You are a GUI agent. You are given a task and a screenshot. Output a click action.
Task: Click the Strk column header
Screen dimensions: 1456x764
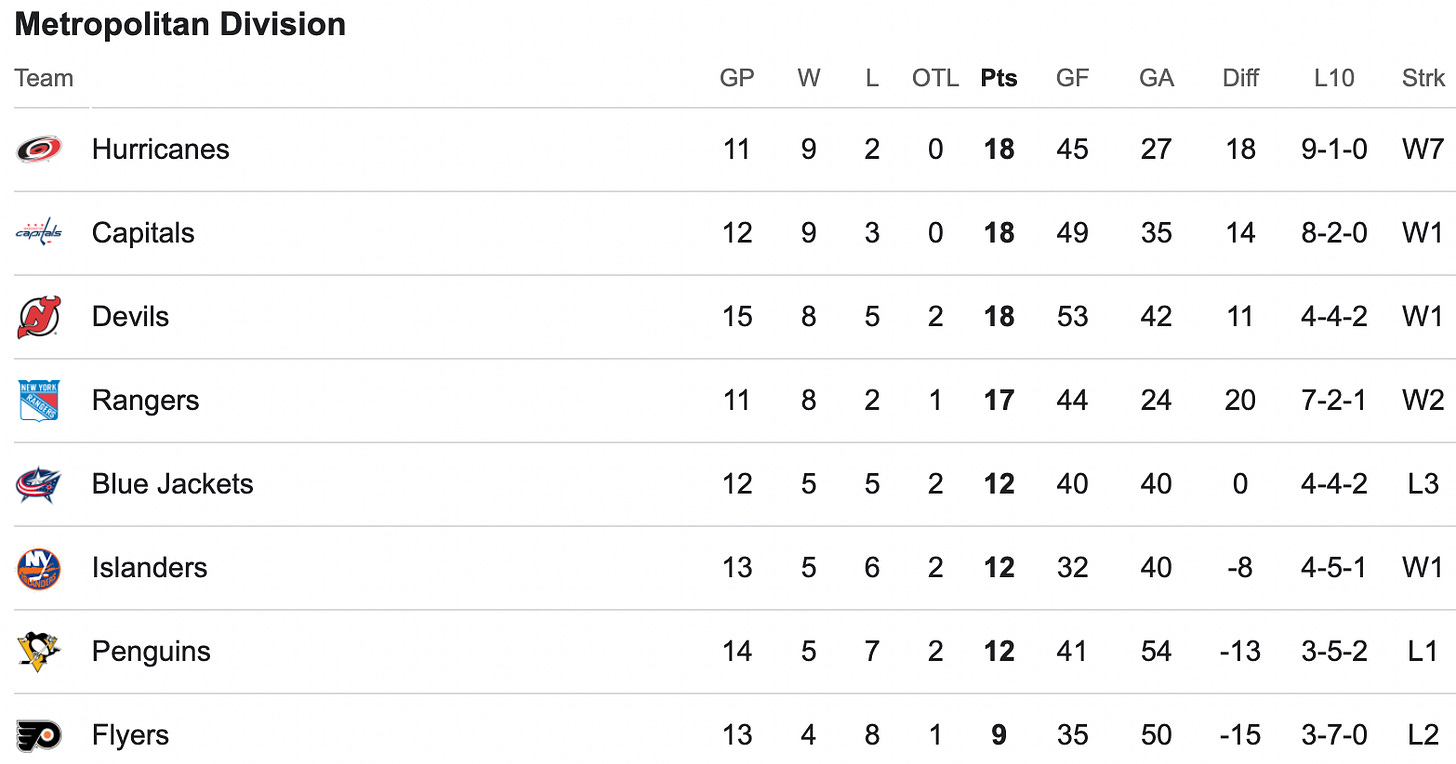pos(1423,78)
